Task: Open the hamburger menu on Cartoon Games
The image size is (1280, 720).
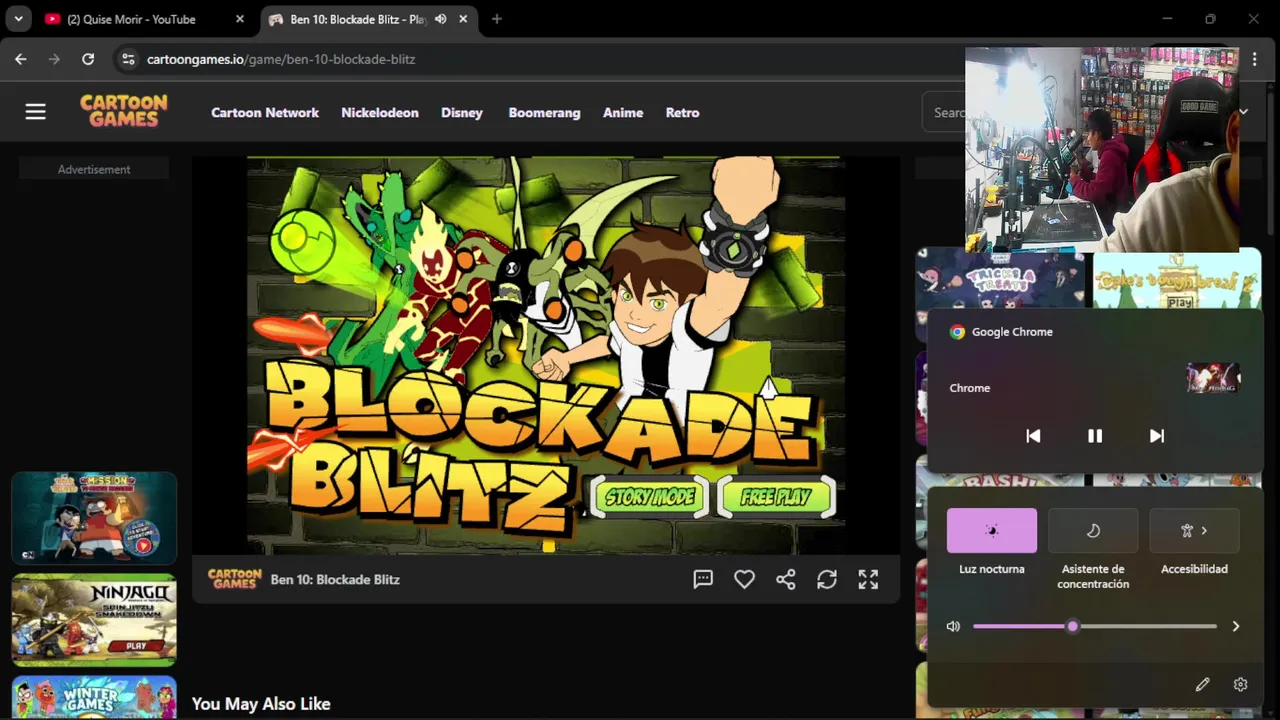Action: tap(36, 112)
